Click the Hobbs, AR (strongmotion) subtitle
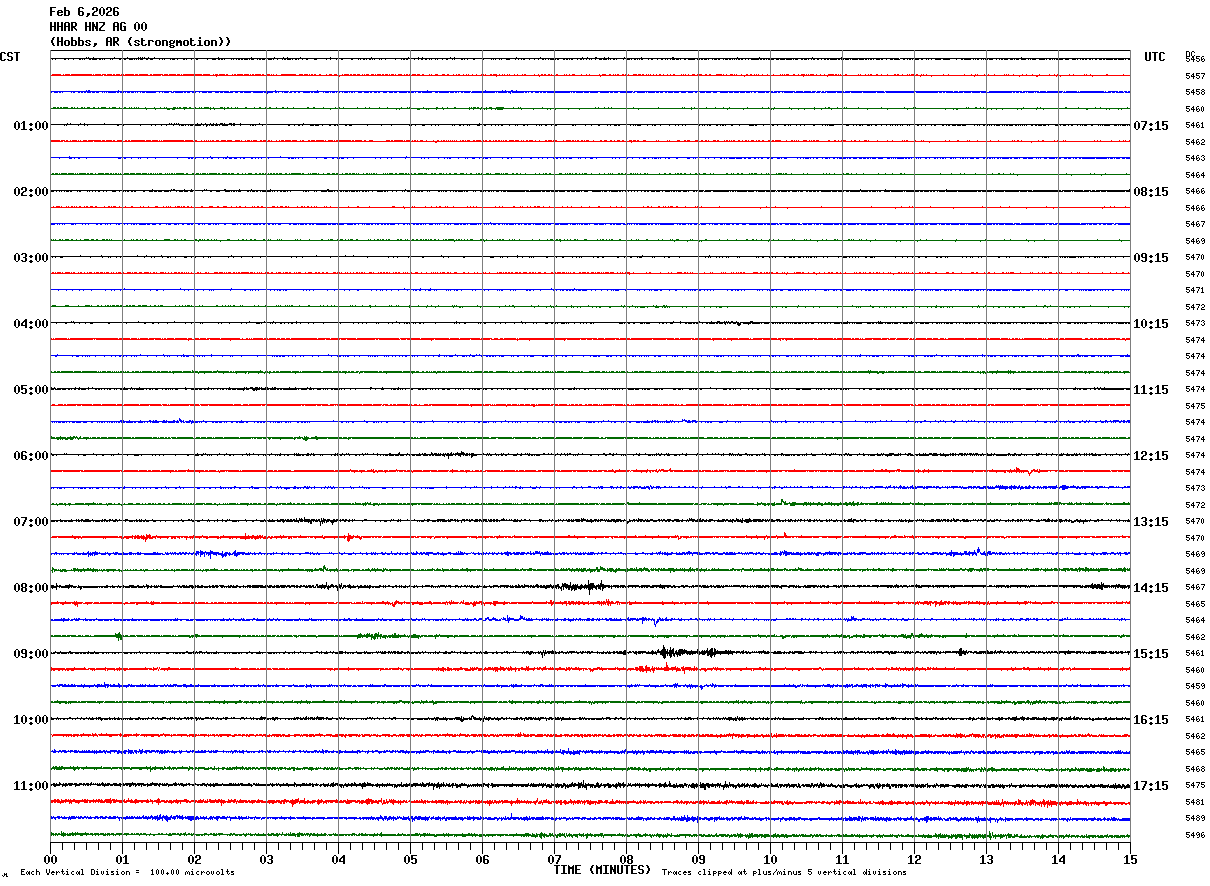The image size is (1210, 886). coord(140,42)
